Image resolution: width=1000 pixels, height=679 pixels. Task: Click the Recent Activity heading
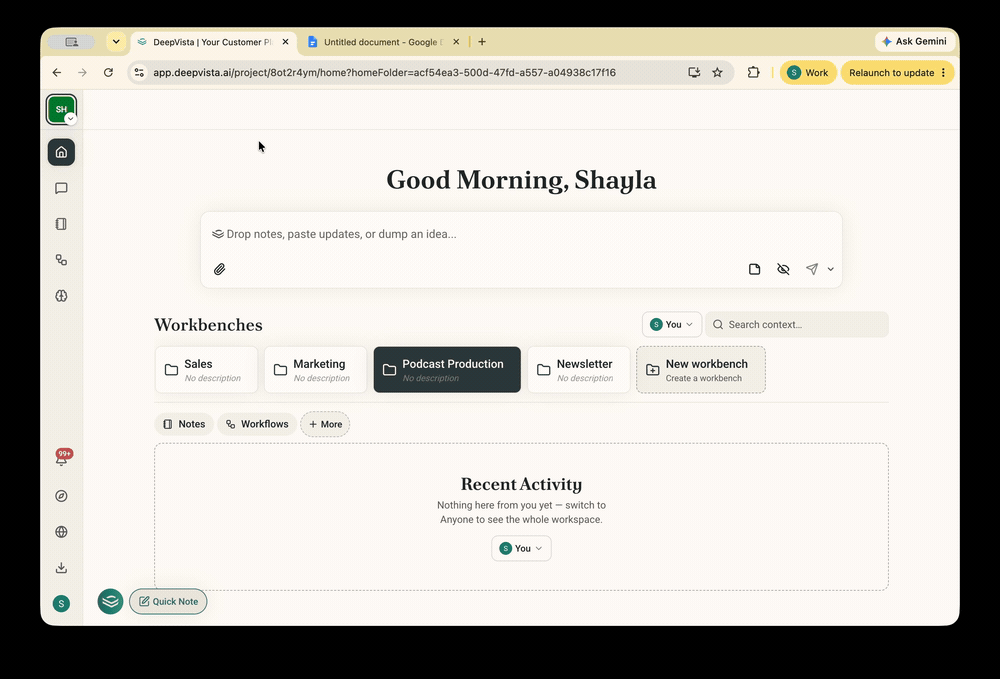point(521,485)
